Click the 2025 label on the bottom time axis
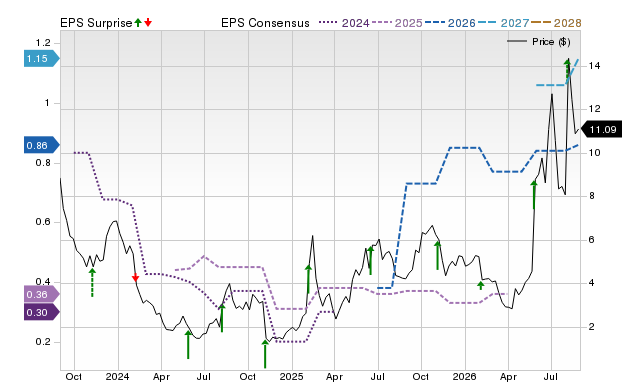640x382 pixels. 291,376
